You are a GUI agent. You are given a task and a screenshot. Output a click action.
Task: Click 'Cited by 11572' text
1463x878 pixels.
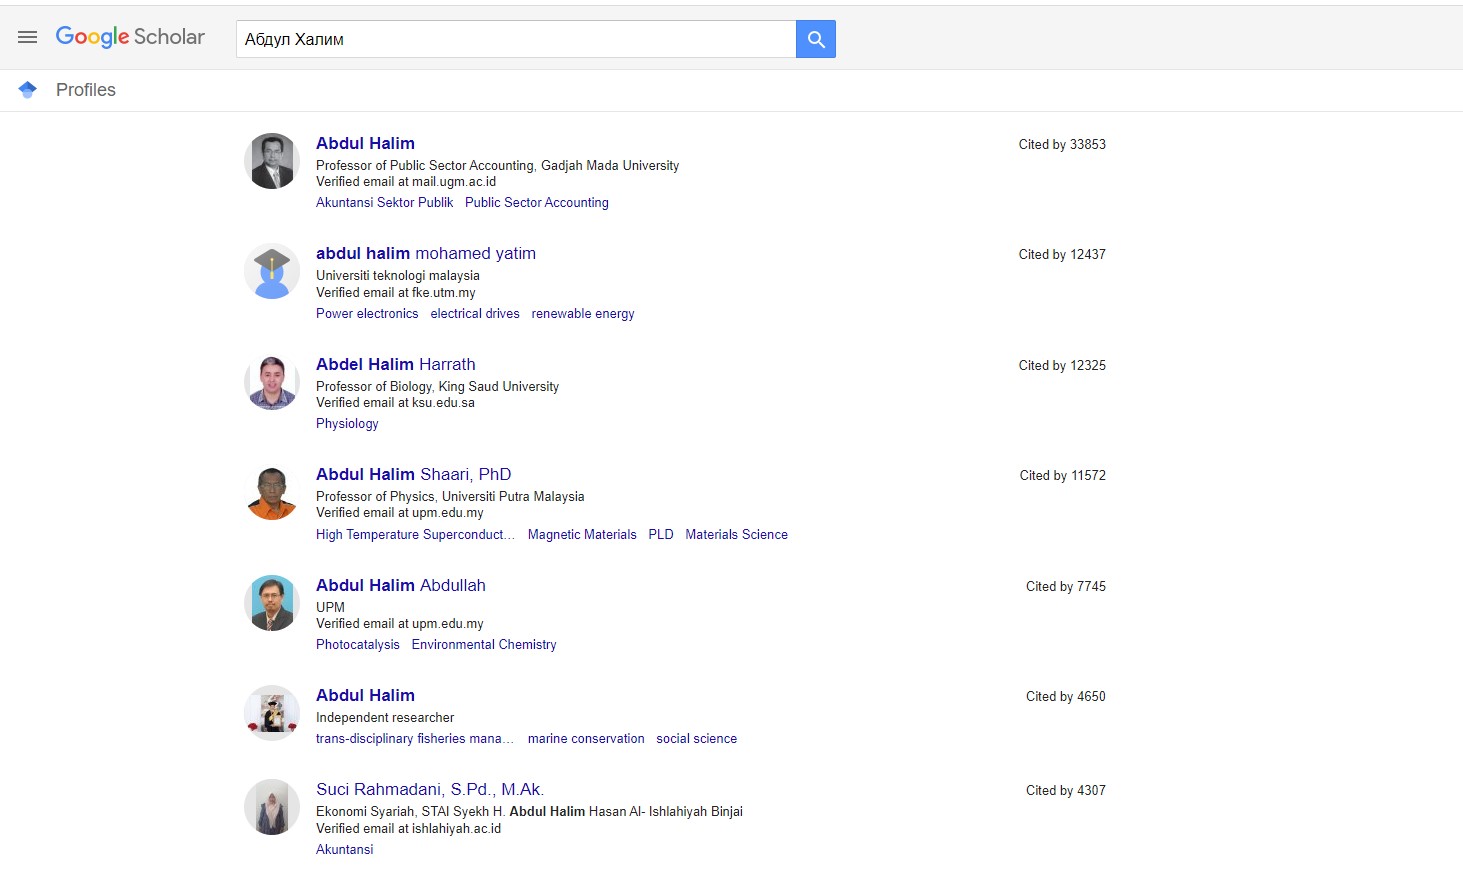coord(1063,475)
